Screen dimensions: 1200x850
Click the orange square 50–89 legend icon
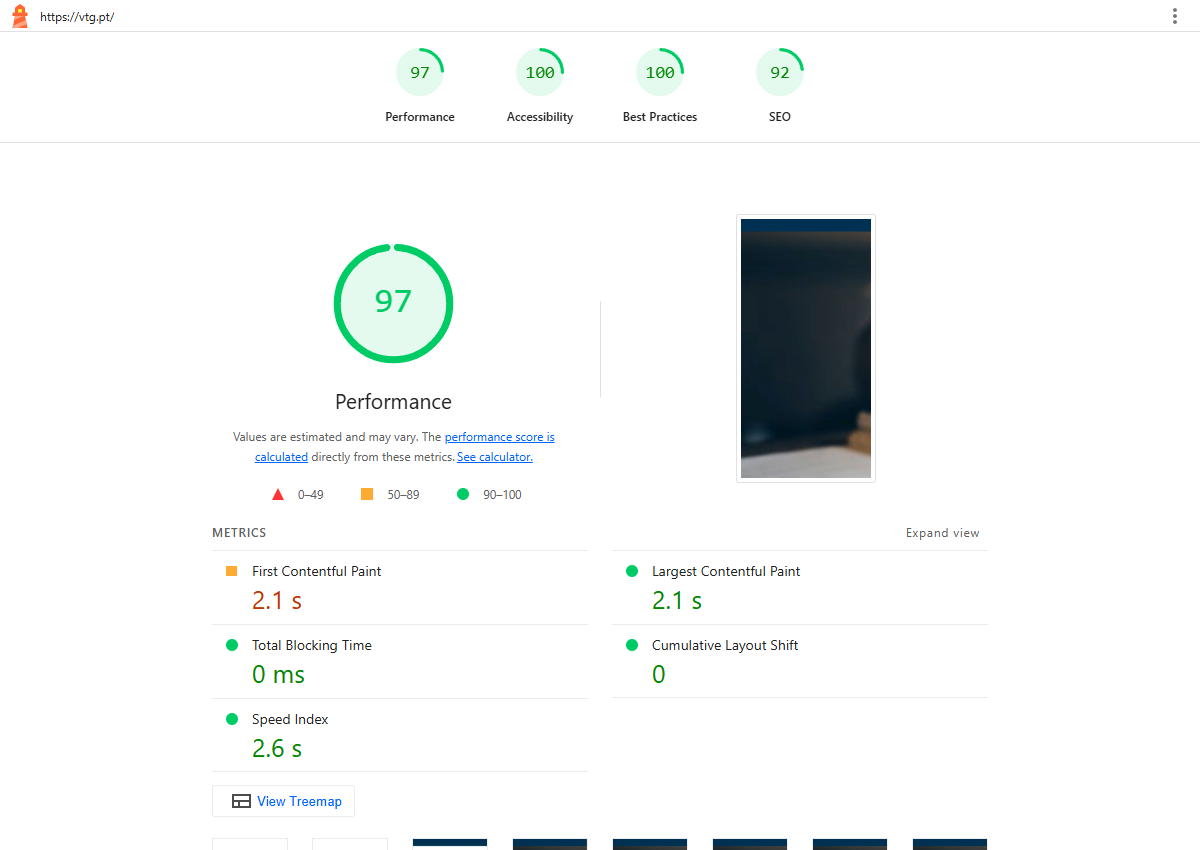pyautogui.click(x=367, y=494)
